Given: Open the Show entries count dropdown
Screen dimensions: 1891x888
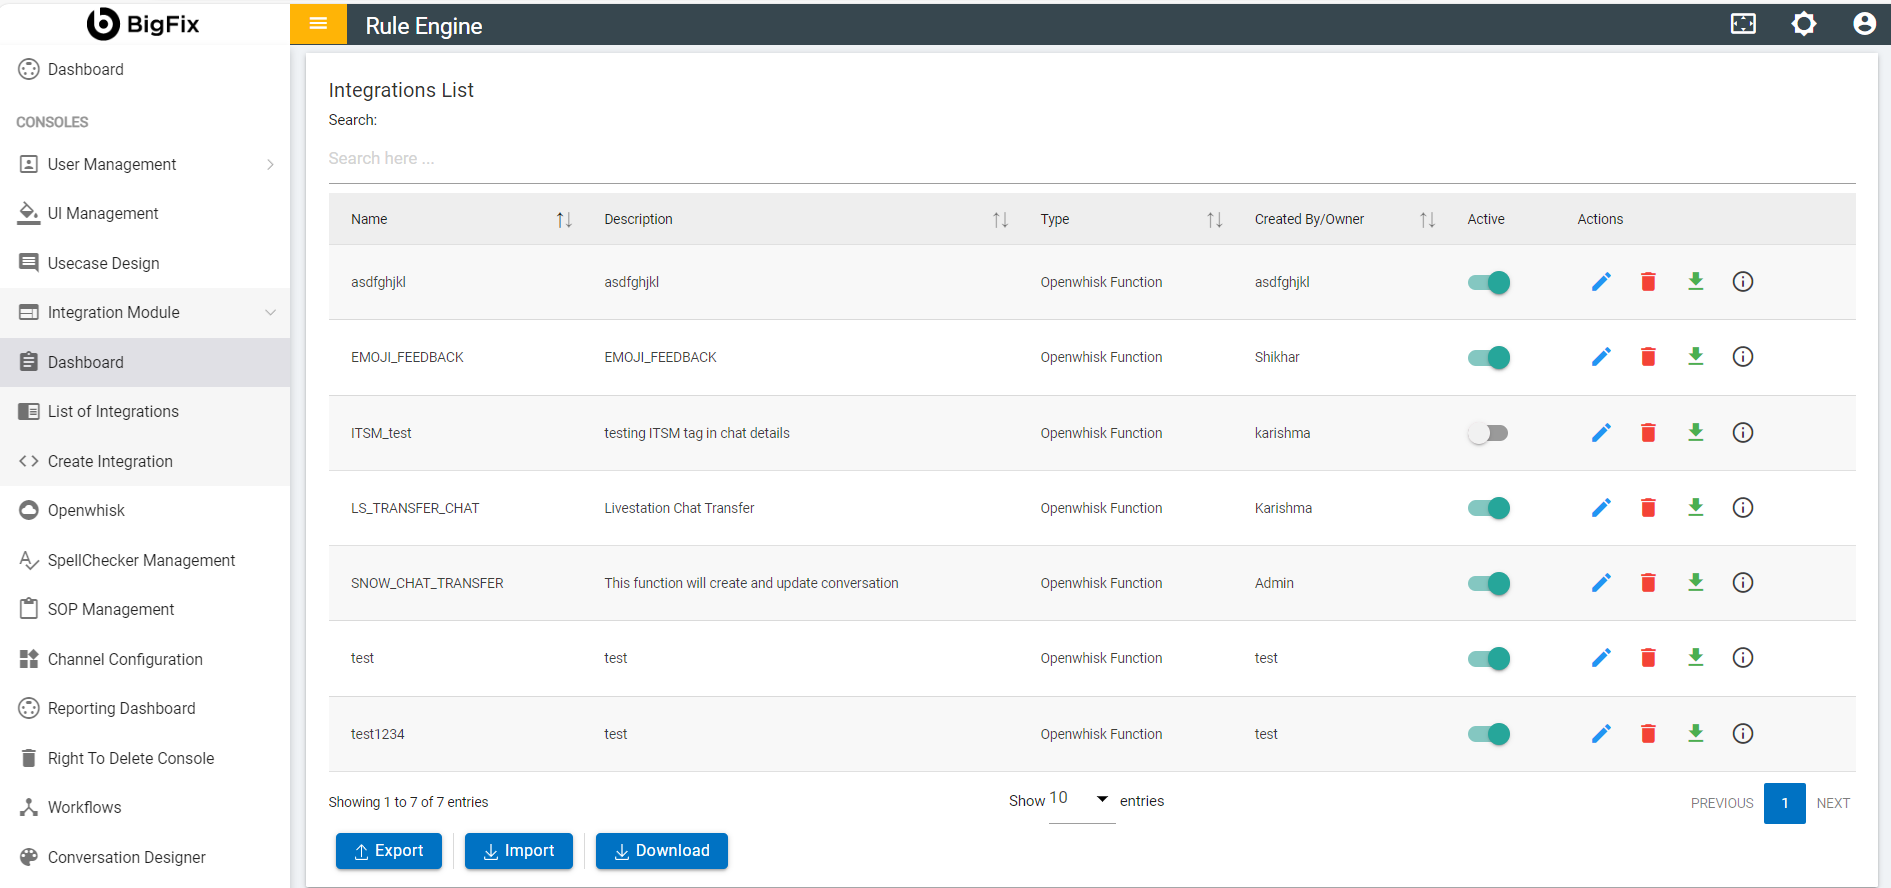Looking at the screenshot, I should [x=1081, y=799].
